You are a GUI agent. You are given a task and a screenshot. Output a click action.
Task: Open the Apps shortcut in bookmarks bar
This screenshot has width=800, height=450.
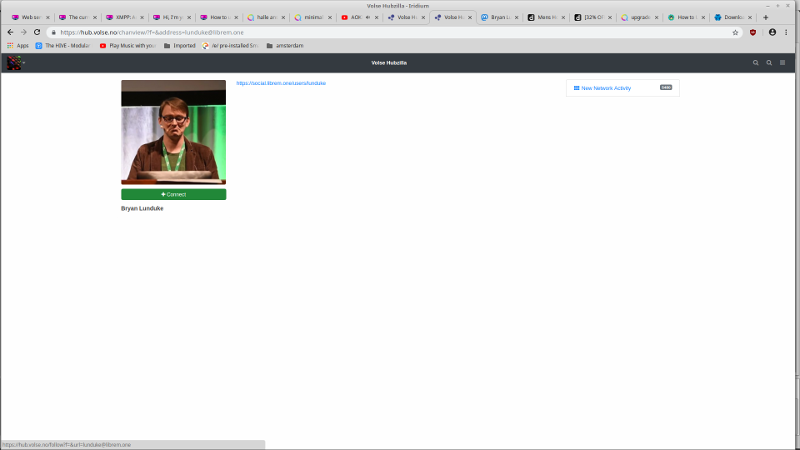click(x=17, y=45)
